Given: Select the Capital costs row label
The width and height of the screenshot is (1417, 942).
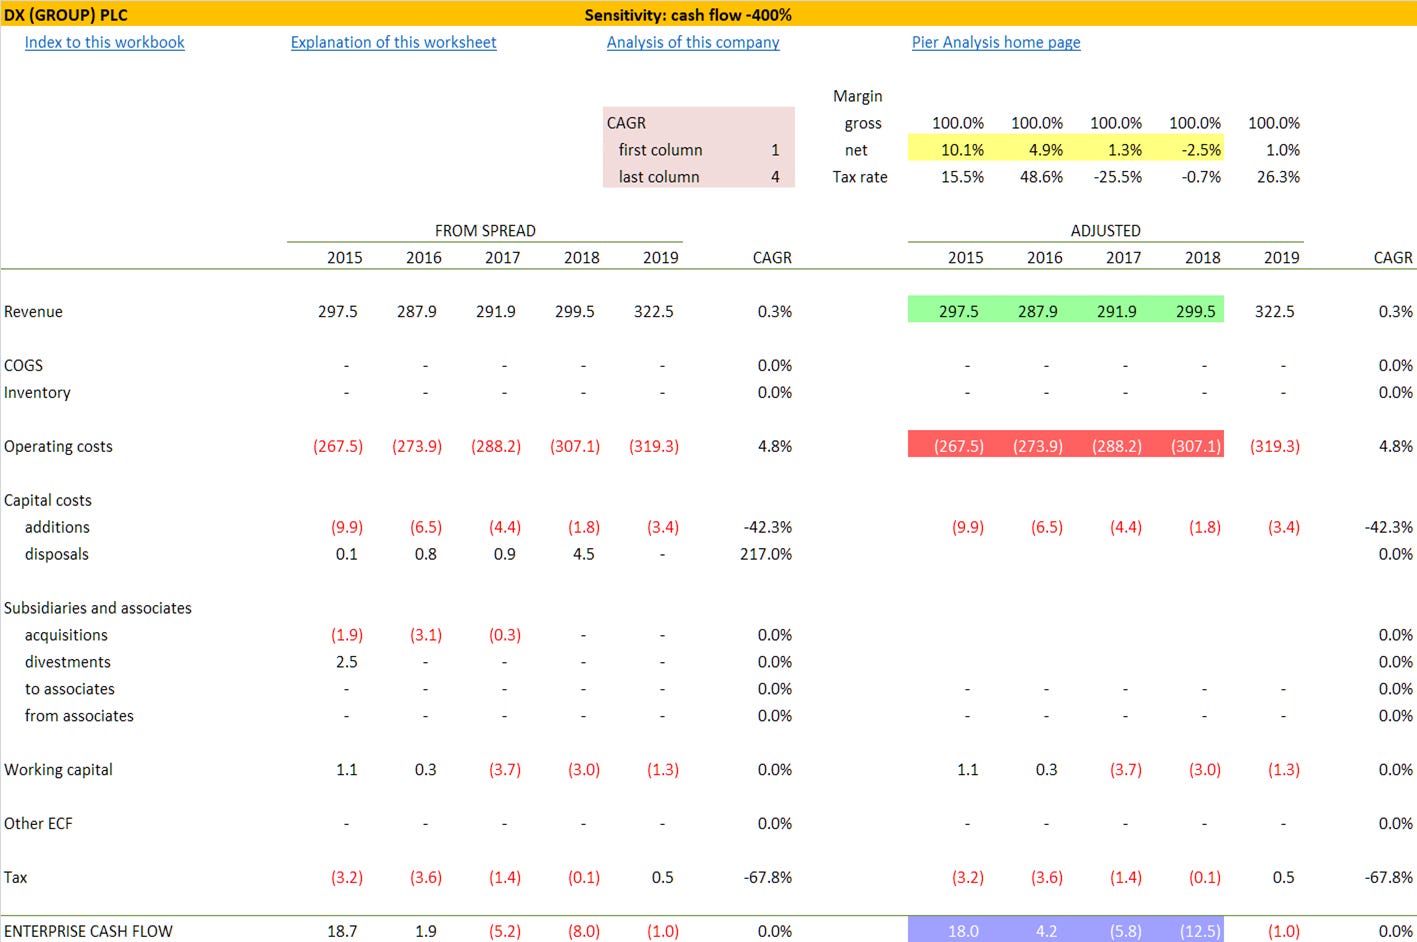Looking at the screenshot, I should (x=47, y=500).
